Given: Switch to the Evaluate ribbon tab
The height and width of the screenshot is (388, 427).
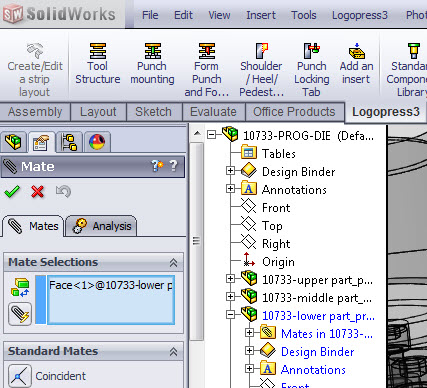Looking at the screenshot, I should 213,112.
